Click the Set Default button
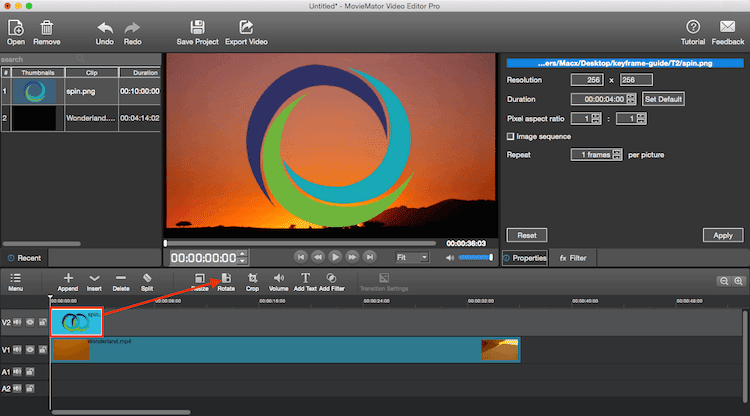 click(663, 99)
